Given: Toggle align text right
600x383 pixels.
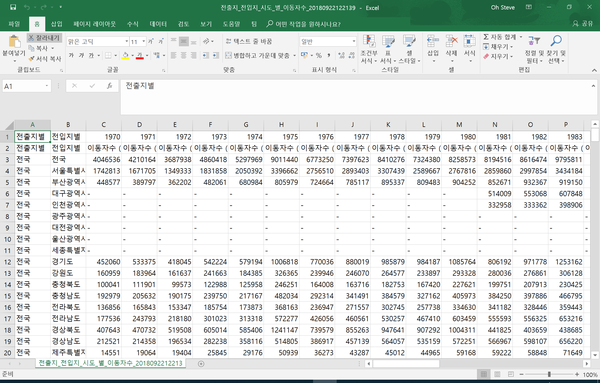Looking at the screenshot, I should pos(194,55).
